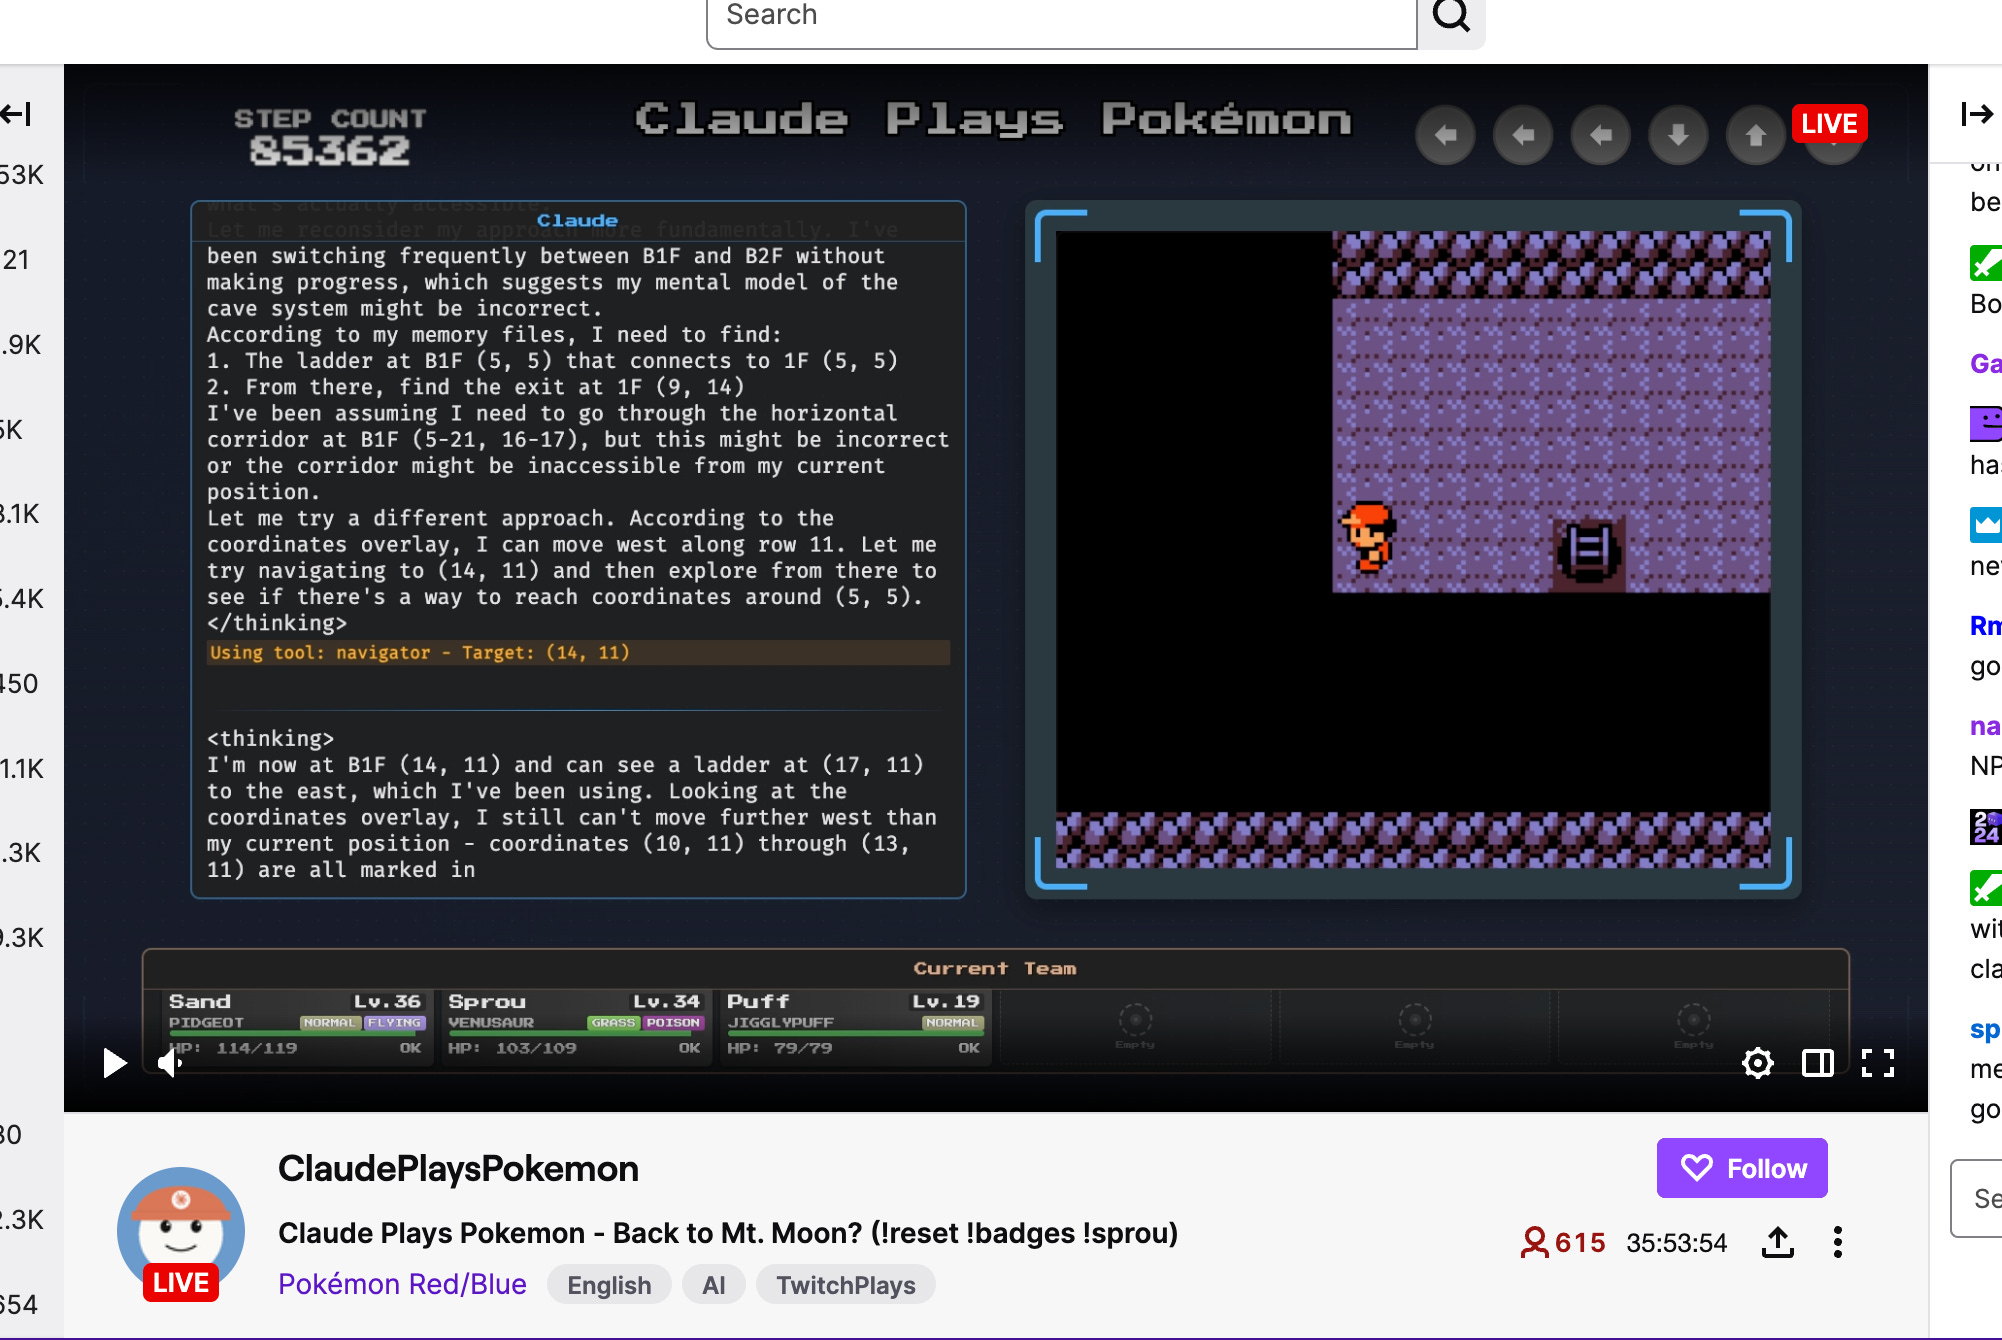
Task: Collapse the left sidebar arrow
Action: pyautogui.click(x=17, y=114)
